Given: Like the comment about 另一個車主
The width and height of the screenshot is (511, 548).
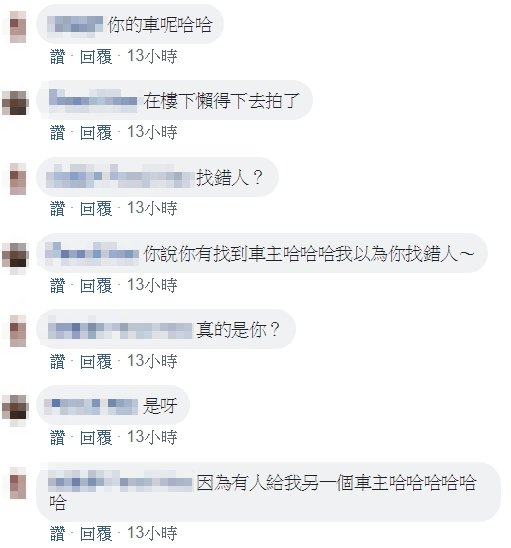Looking at the screenshot, I should coord(58,533).
